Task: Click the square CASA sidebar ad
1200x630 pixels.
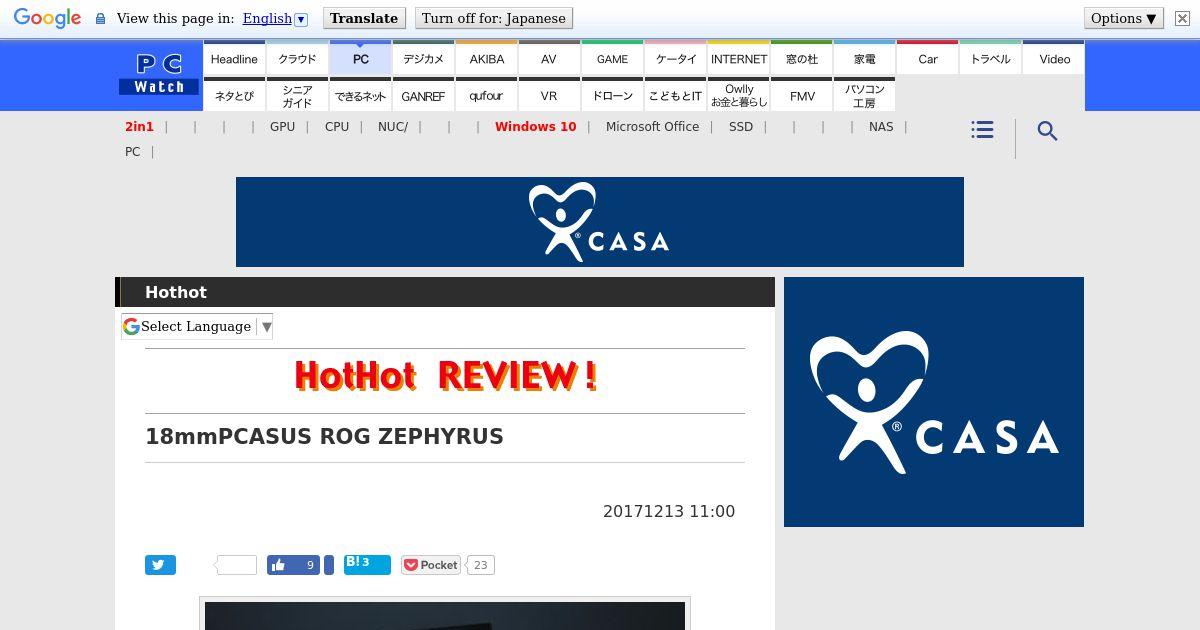Action: (934, 402)
